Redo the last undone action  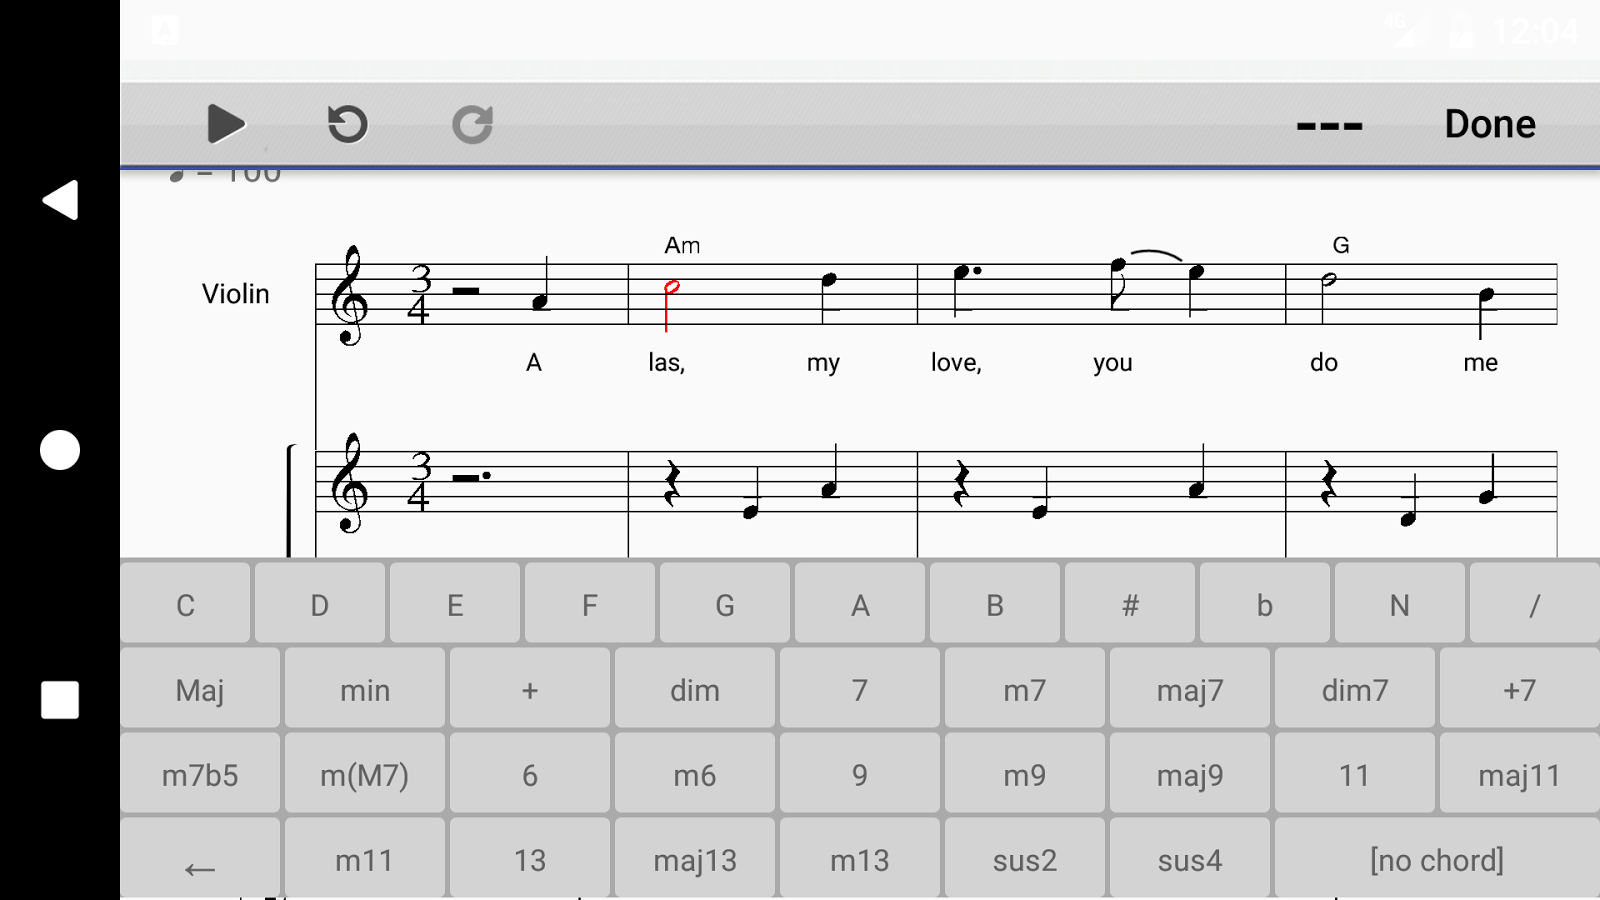coord(472,124)
